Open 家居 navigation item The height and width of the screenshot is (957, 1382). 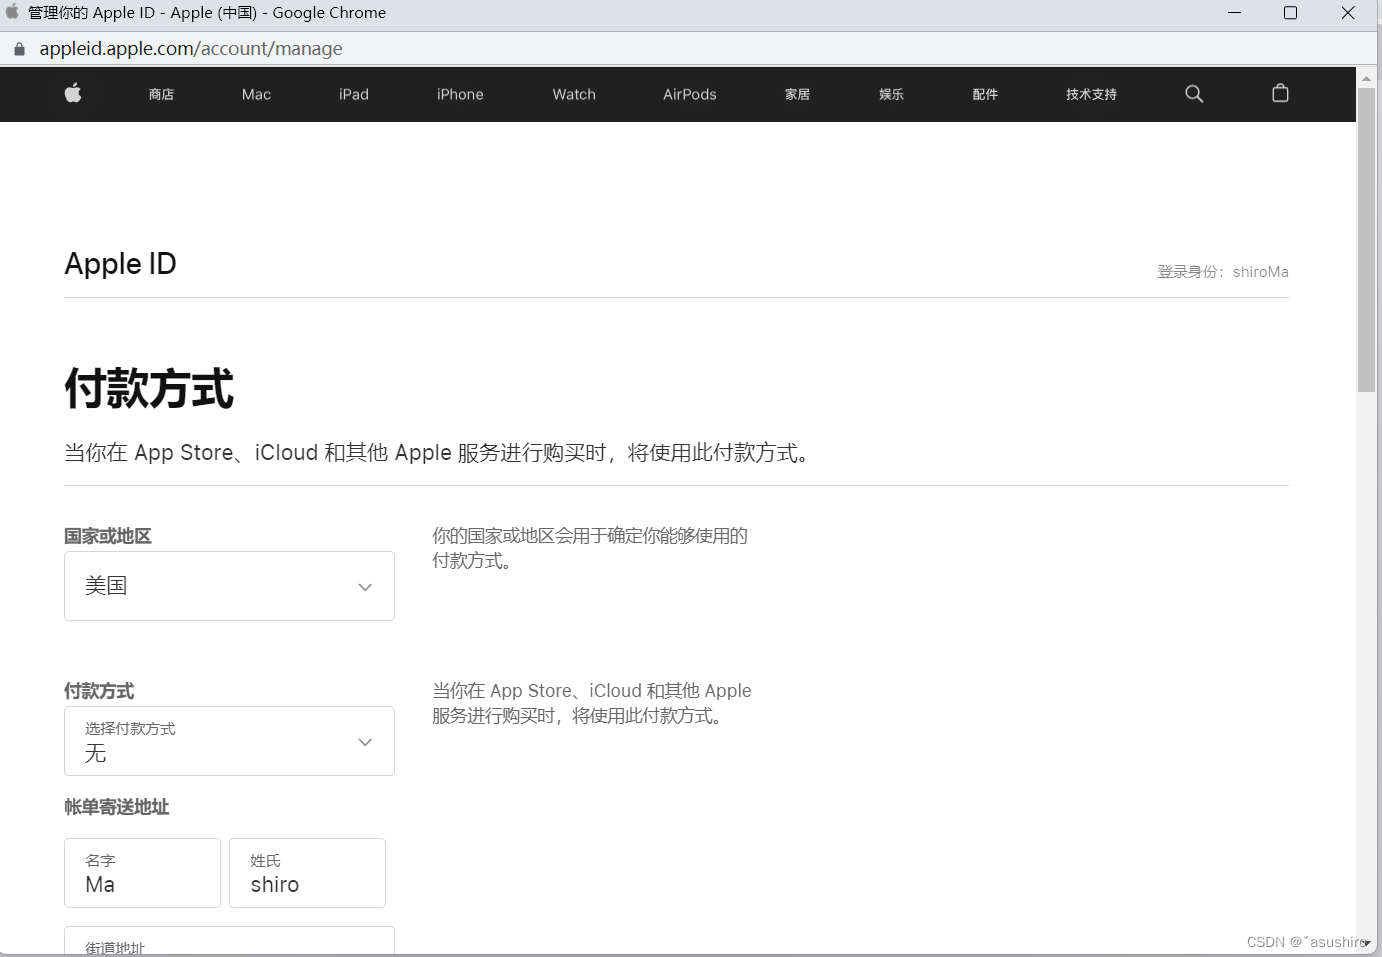(x=797, y=94)
